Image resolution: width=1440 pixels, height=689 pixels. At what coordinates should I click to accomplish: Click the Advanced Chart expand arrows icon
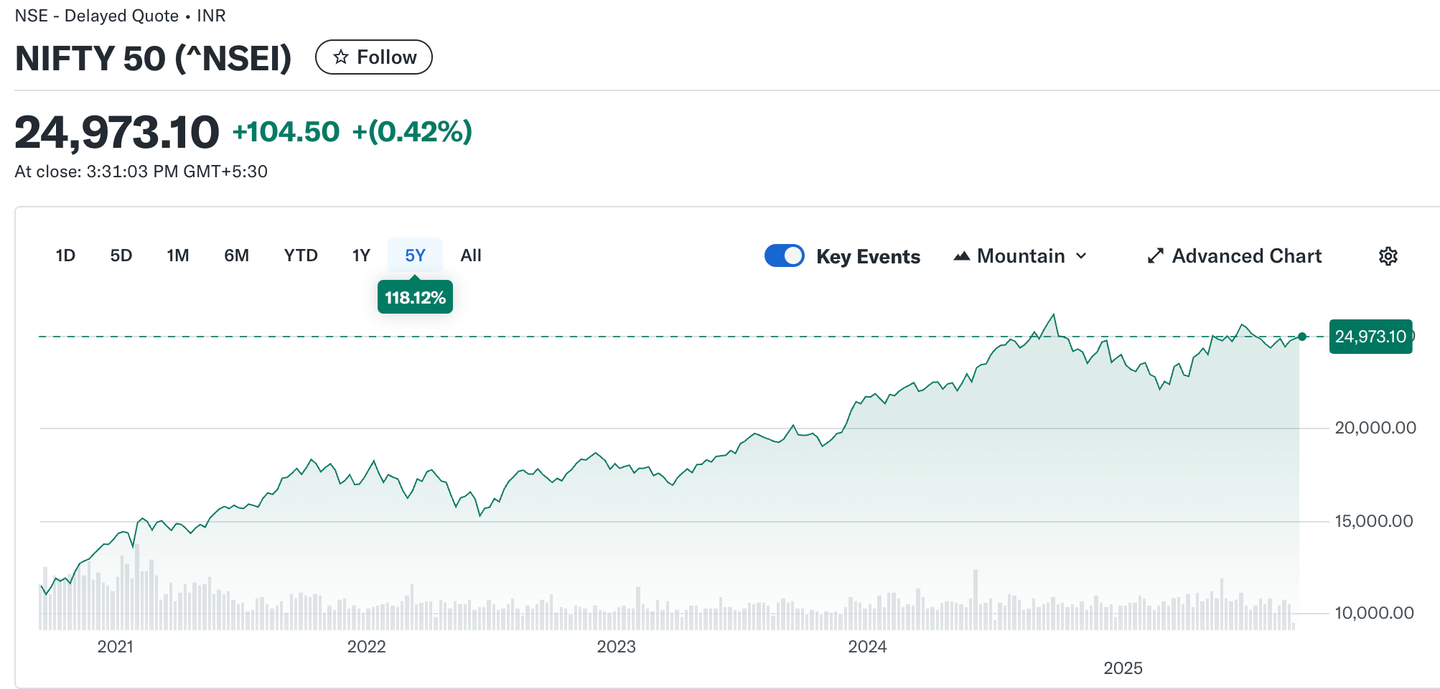click(x=1155, y=256)
